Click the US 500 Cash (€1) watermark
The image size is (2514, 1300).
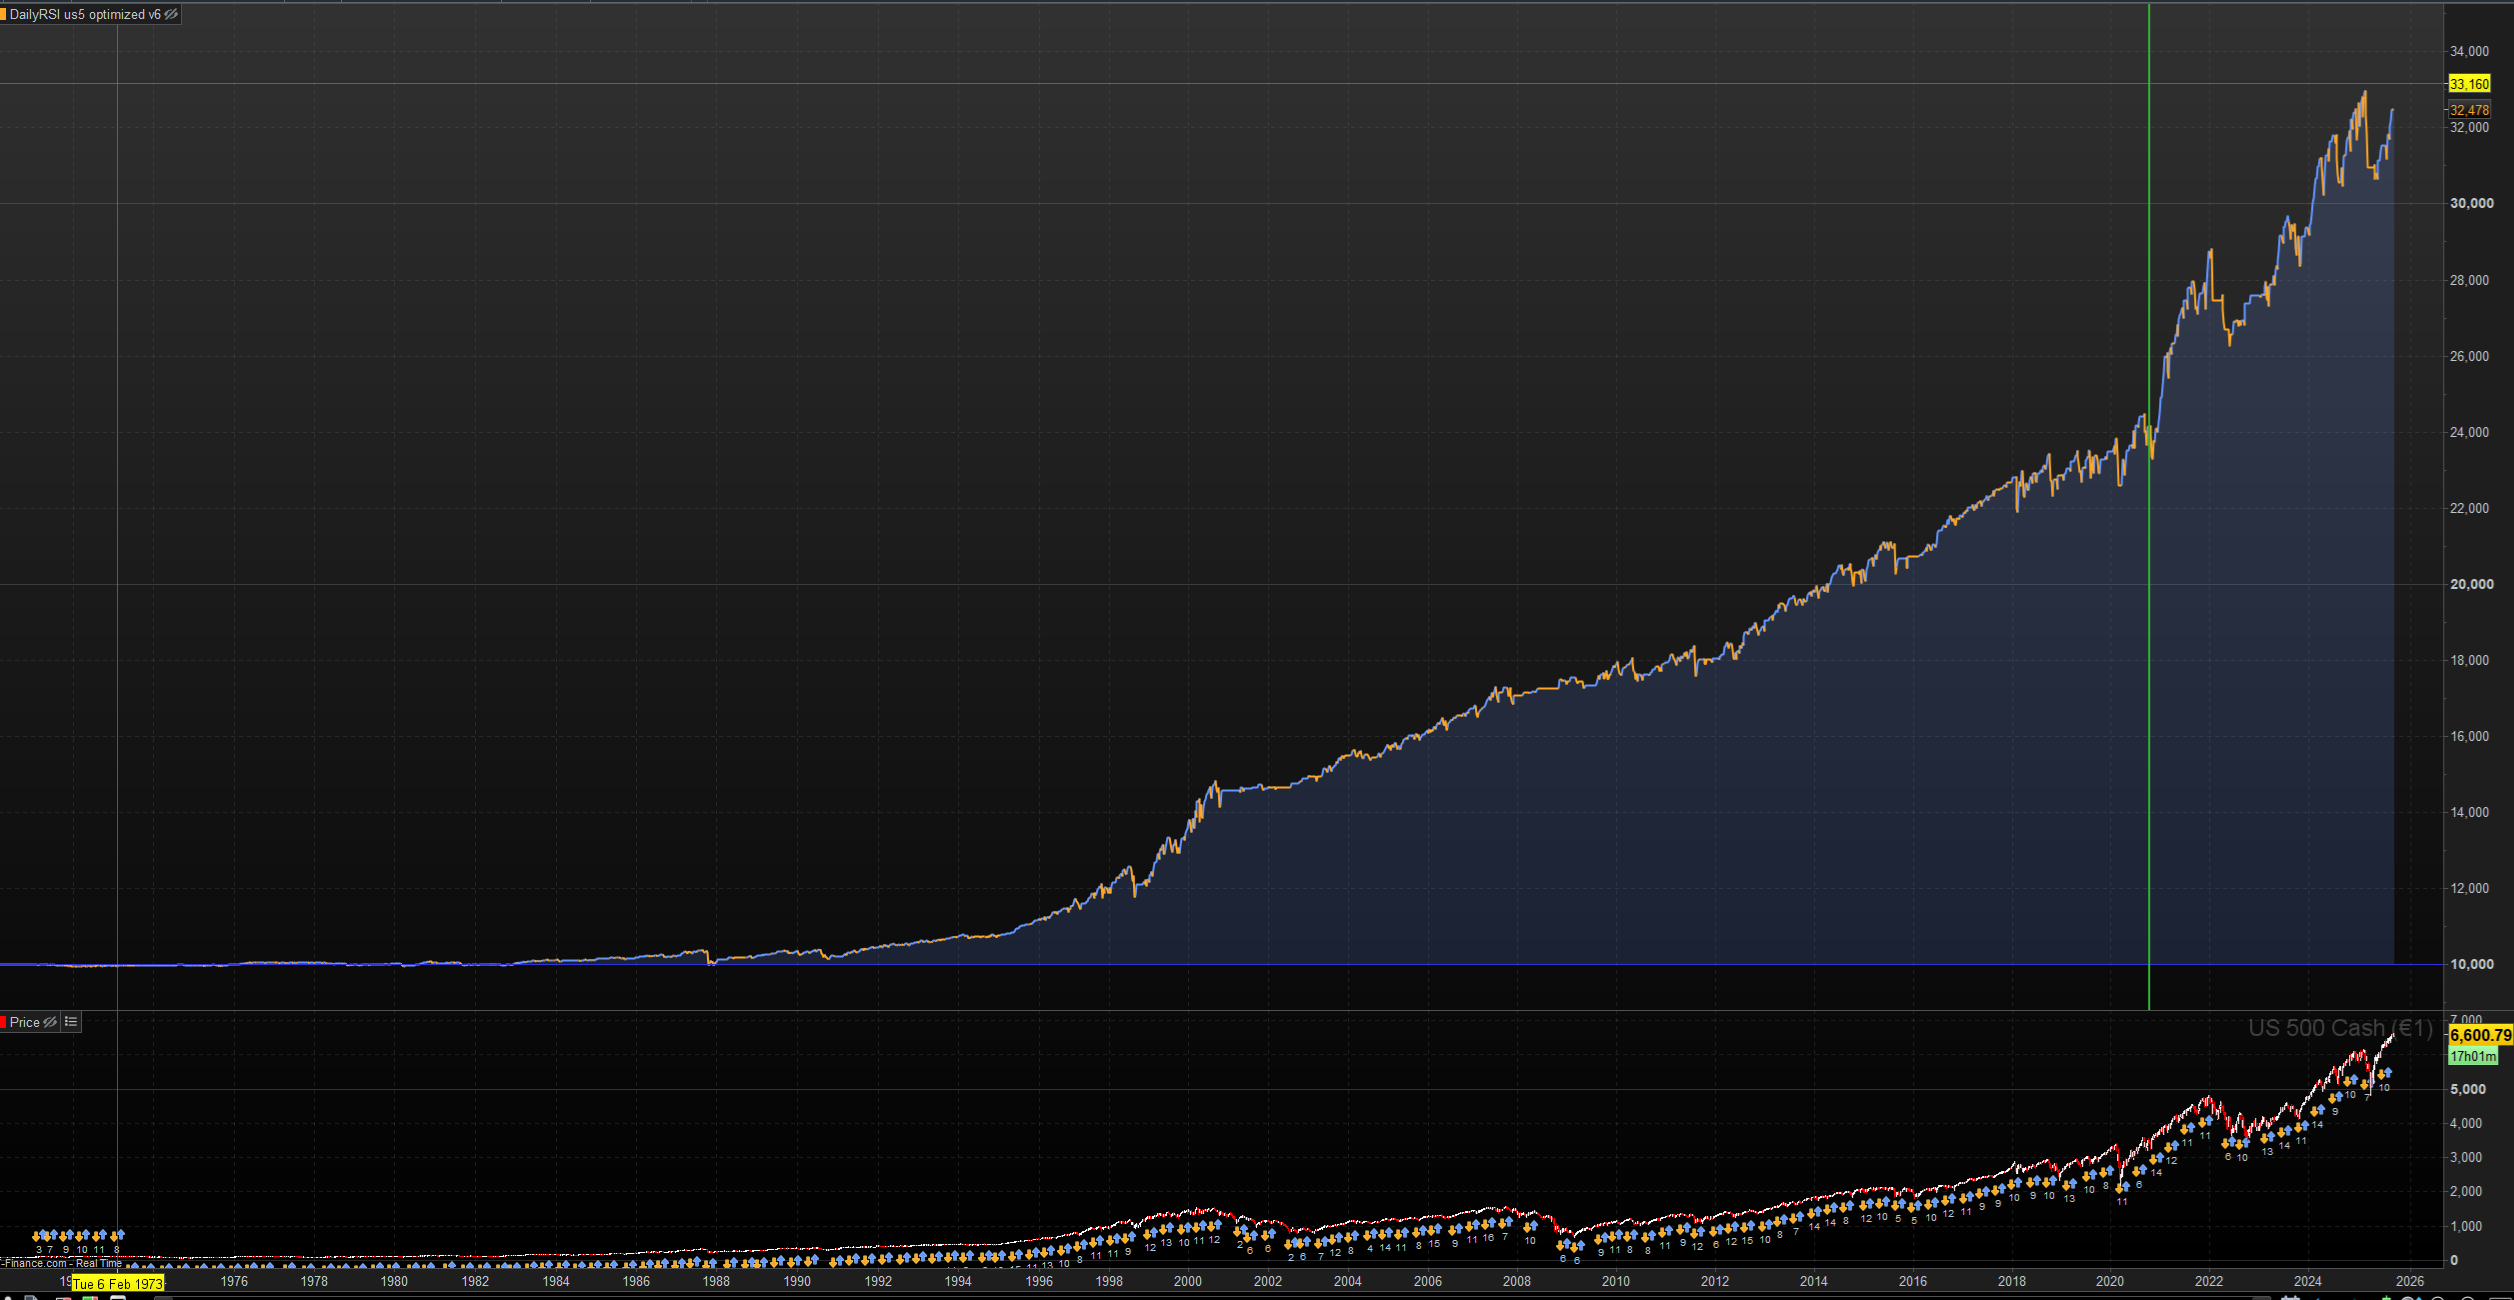click(2340, 1028)
